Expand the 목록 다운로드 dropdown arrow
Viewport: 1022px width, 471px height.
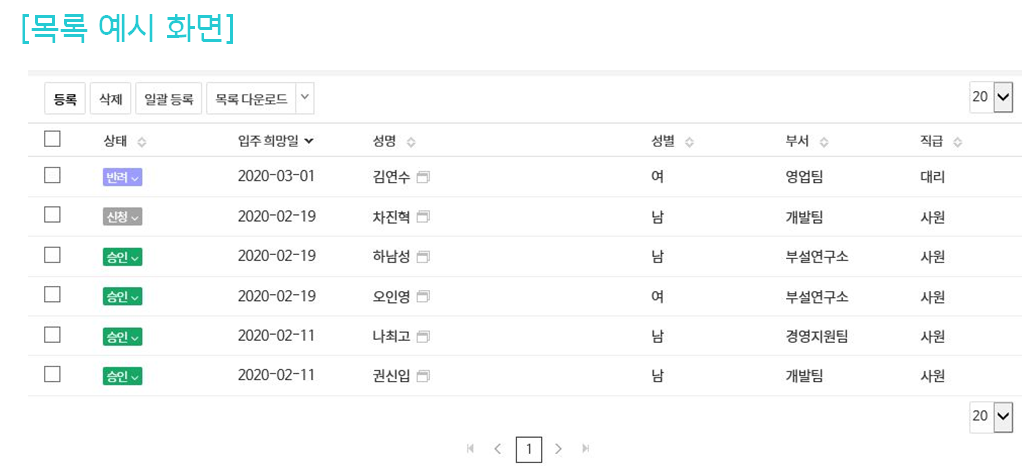[x=305, y=98]
